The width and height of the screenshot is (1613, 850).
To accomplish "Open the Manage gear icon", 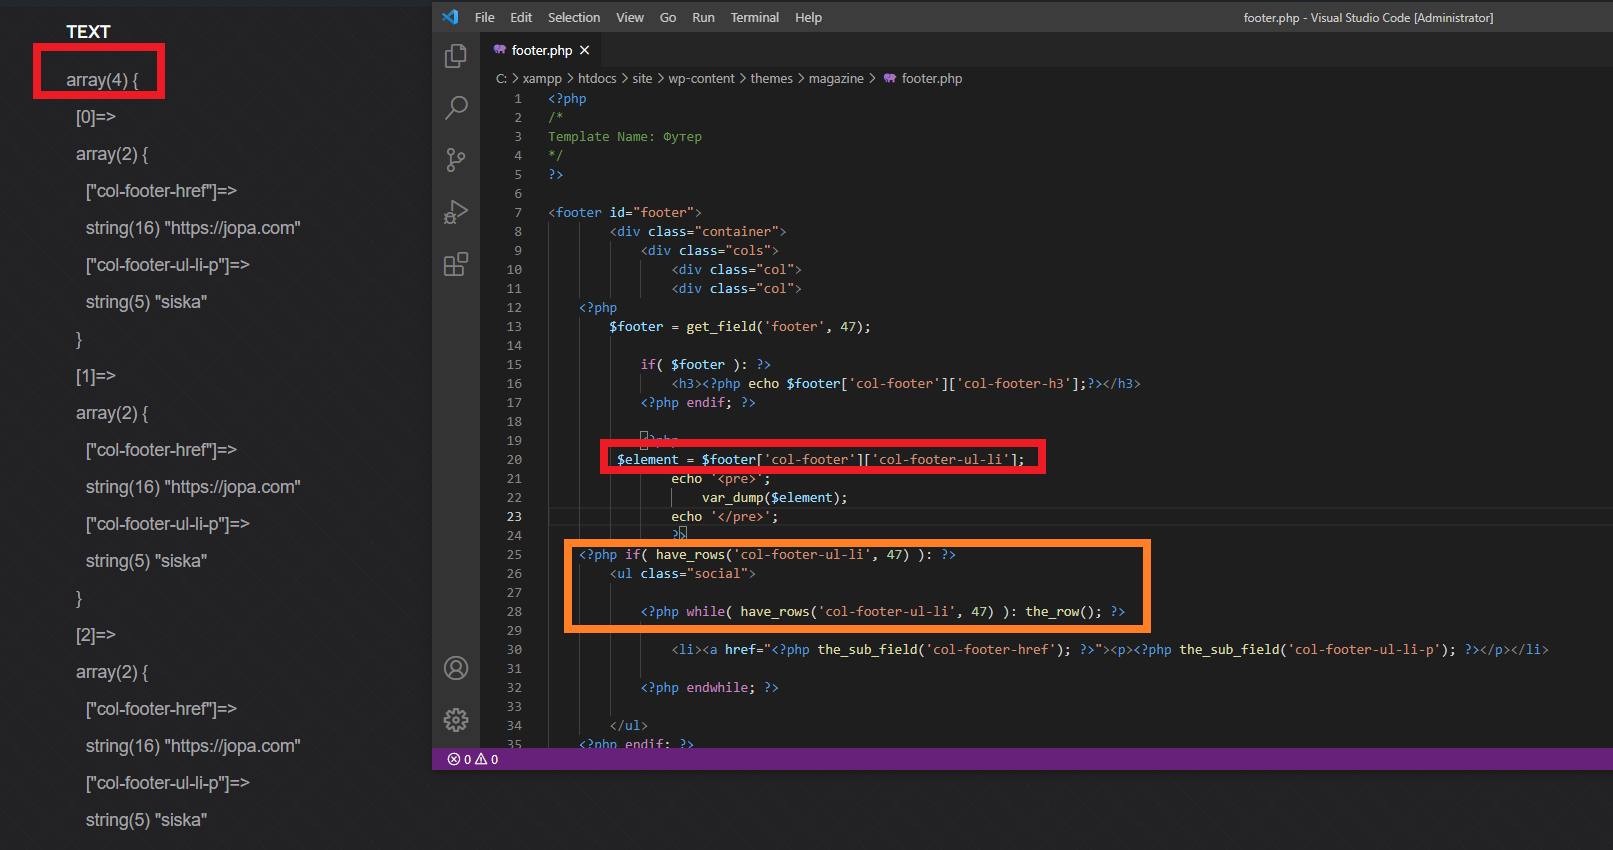I will [456, 720].
